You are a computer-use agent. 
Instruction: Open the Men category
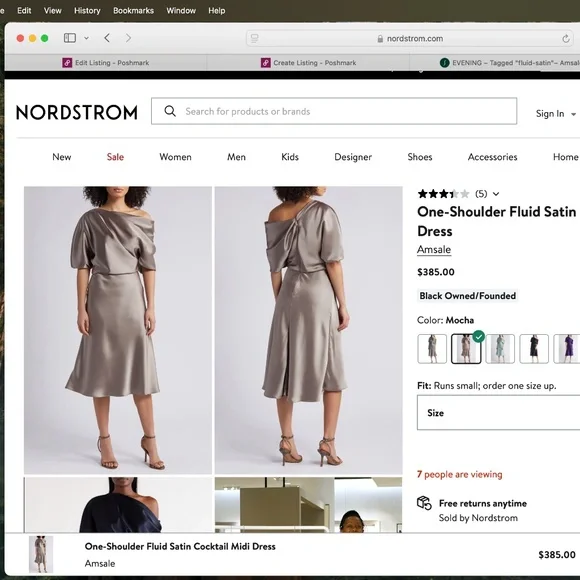click(x=236, y=157)
